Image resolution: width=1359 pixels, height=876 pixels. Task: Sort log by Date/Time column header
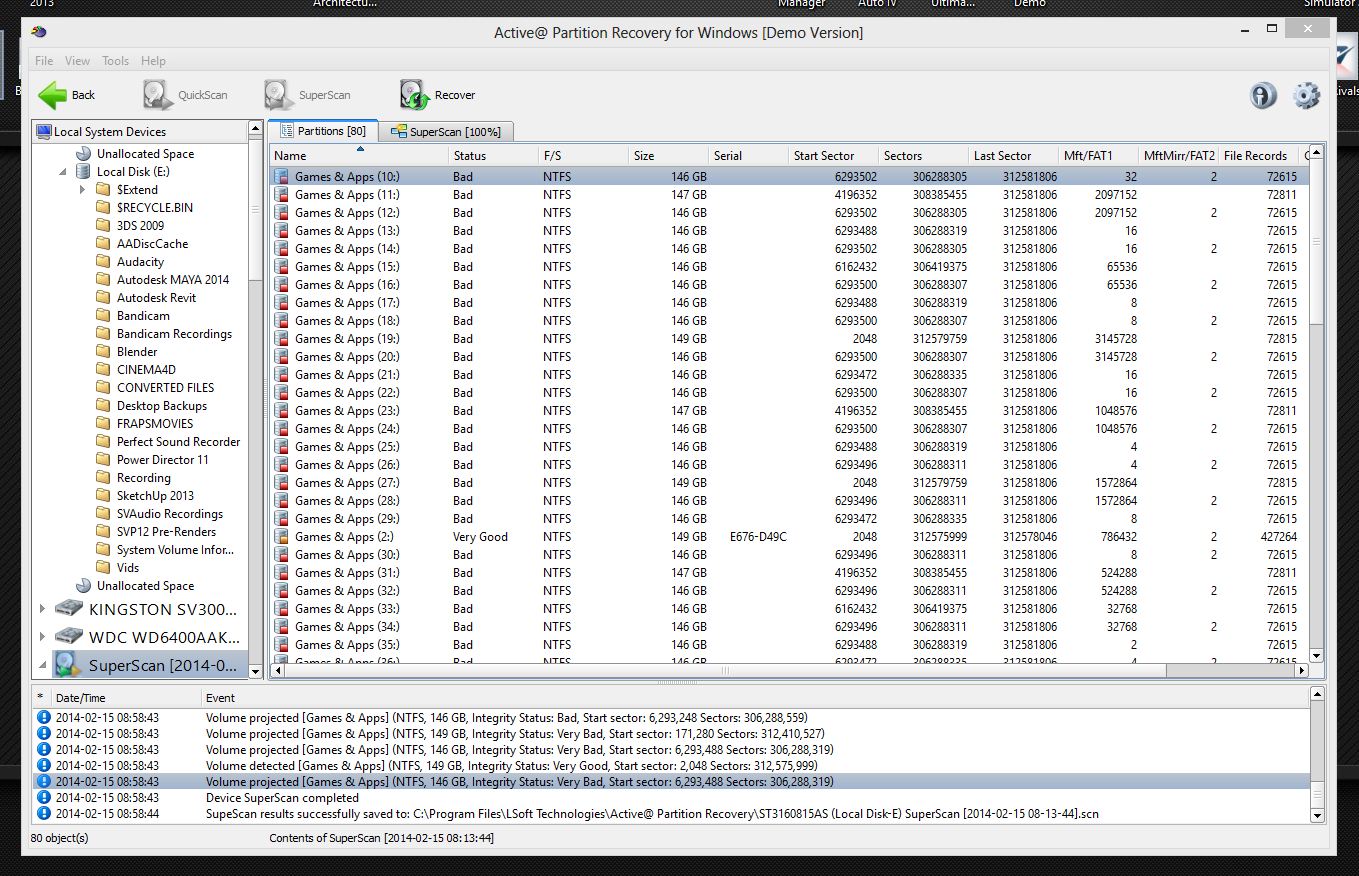pos(125,698)
